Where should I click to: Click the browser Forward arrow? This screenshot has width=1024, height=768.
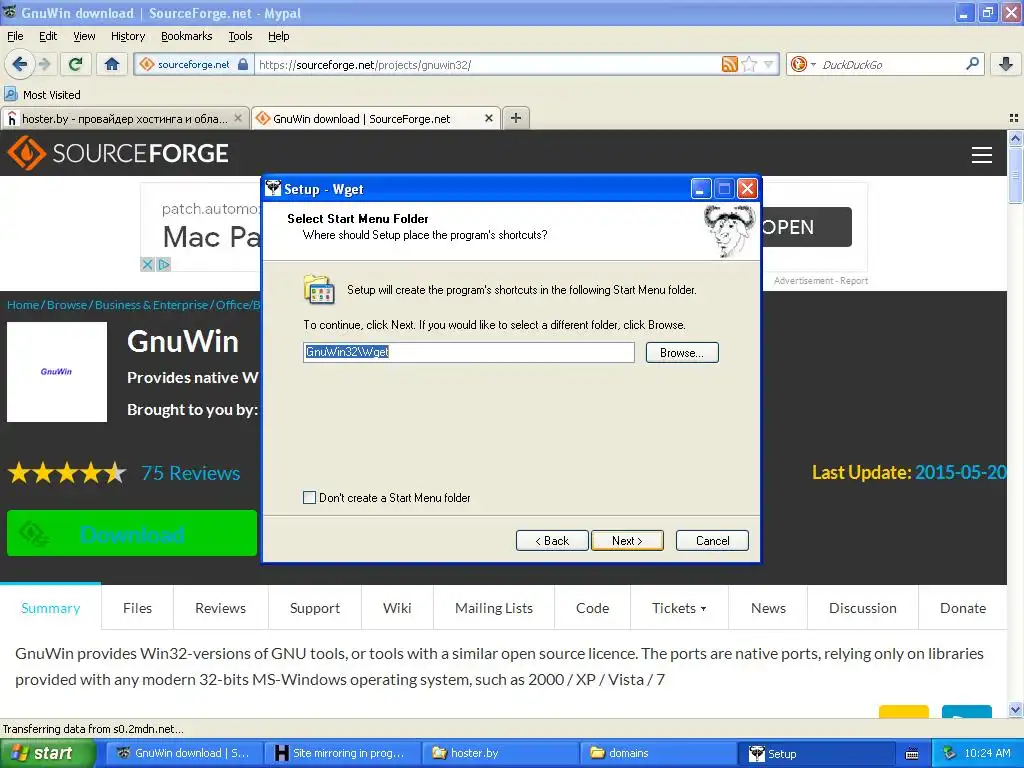click(x=44, y=64)
